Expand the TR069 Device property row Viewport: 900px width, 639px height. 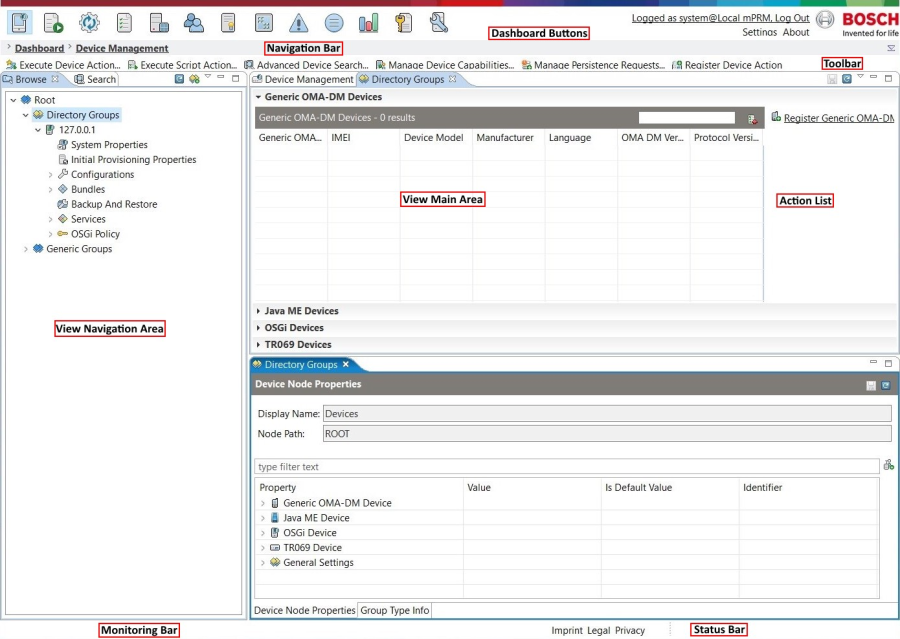pyautogui.click(x=263, y=548)
